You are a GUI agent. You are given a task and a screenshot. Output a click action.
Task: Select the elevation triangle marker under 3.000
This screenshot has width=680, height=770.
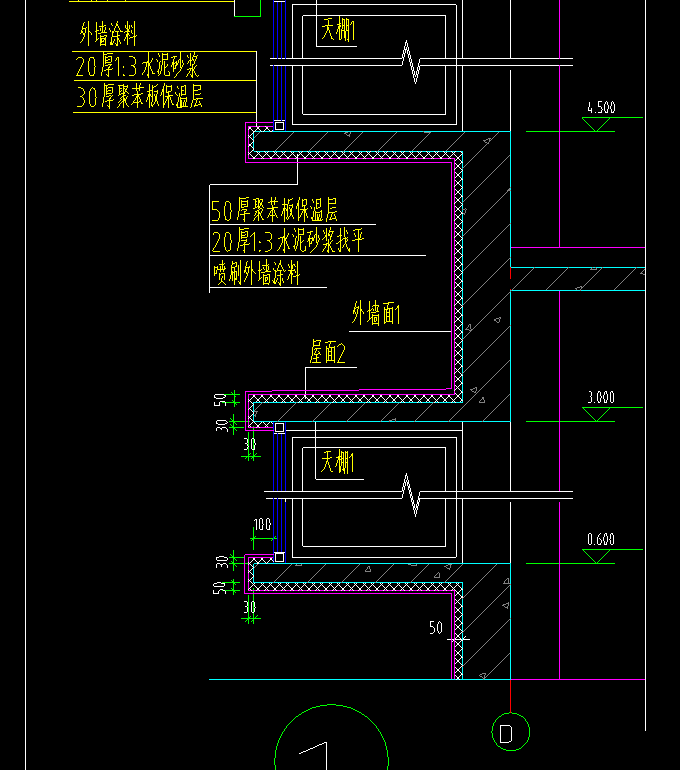pos(596,414)
